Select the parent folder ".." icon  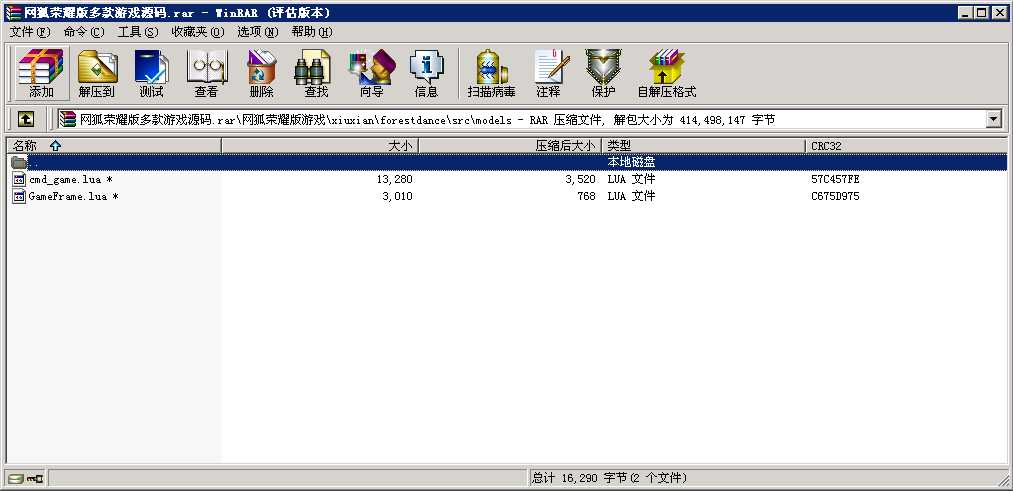click(x=19, y=162)
